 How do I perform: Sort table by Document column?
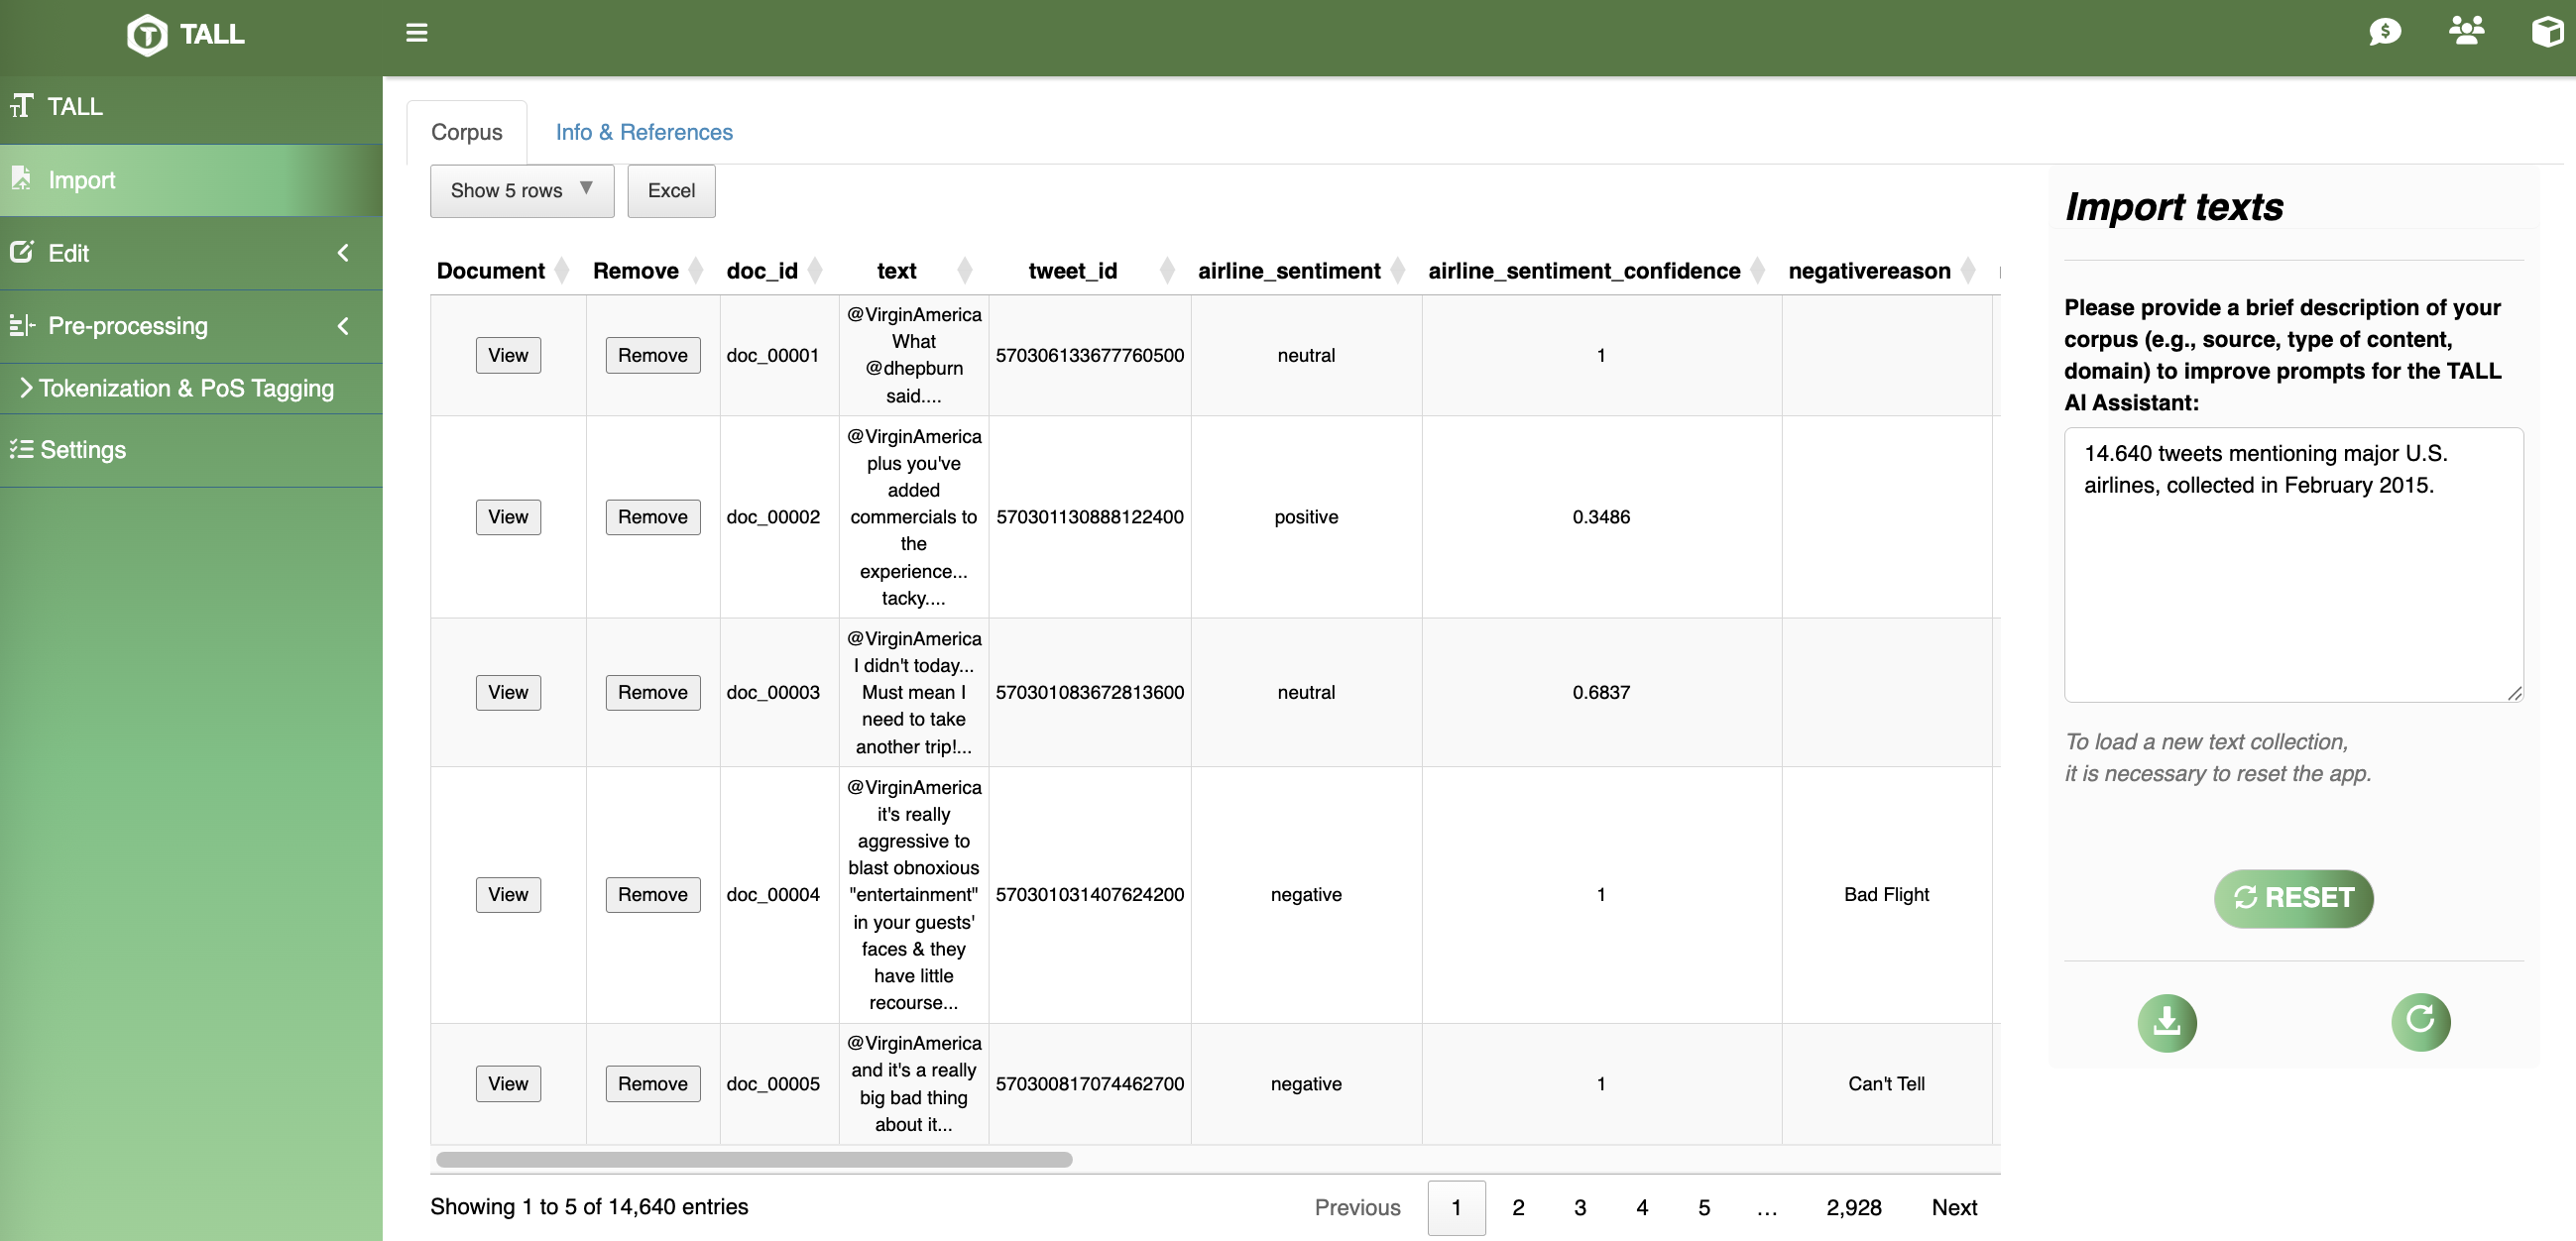503,270
